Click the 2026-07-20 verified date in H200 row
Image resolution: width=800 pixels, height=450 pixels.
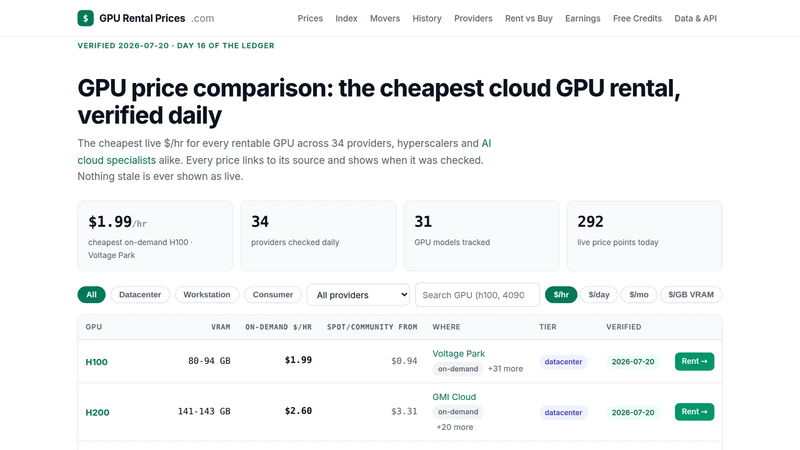[633, 412]
